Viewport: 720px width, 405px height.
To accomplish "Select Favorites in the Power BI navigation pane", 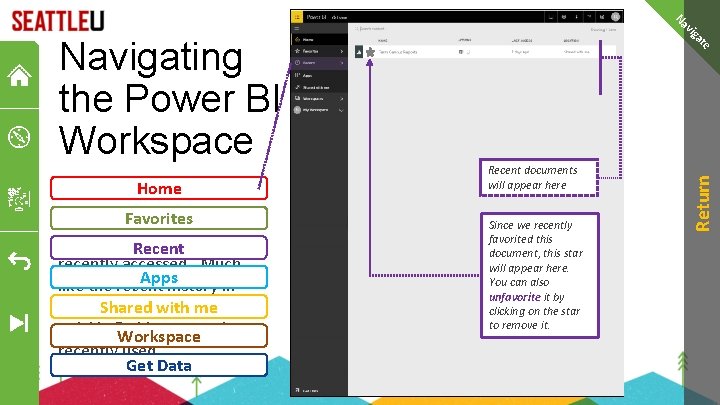I will (319, 51).
